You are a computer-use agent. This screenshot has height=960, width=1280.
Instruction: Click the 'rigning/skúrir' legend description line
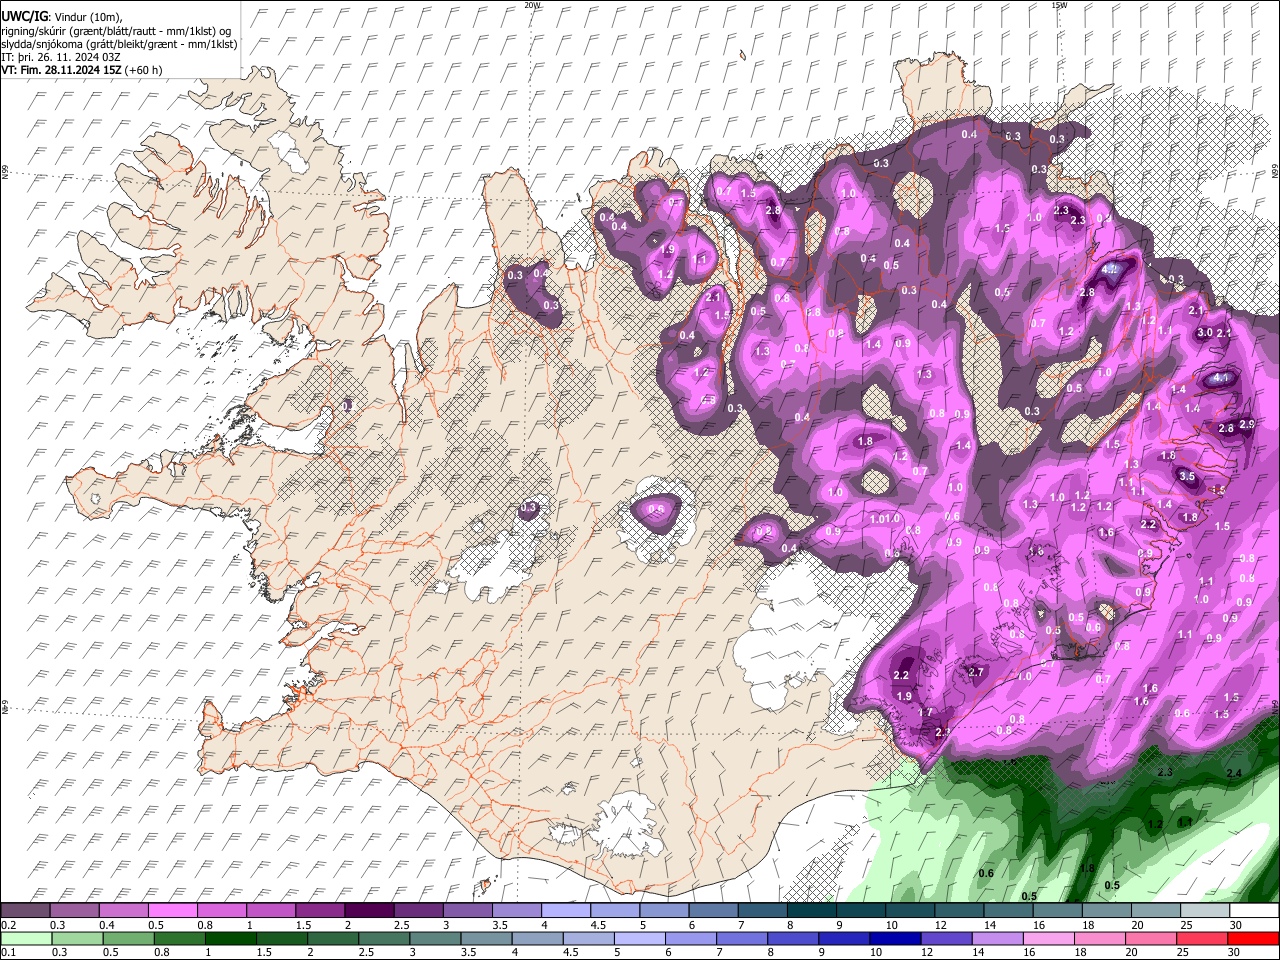coord(116,31)
